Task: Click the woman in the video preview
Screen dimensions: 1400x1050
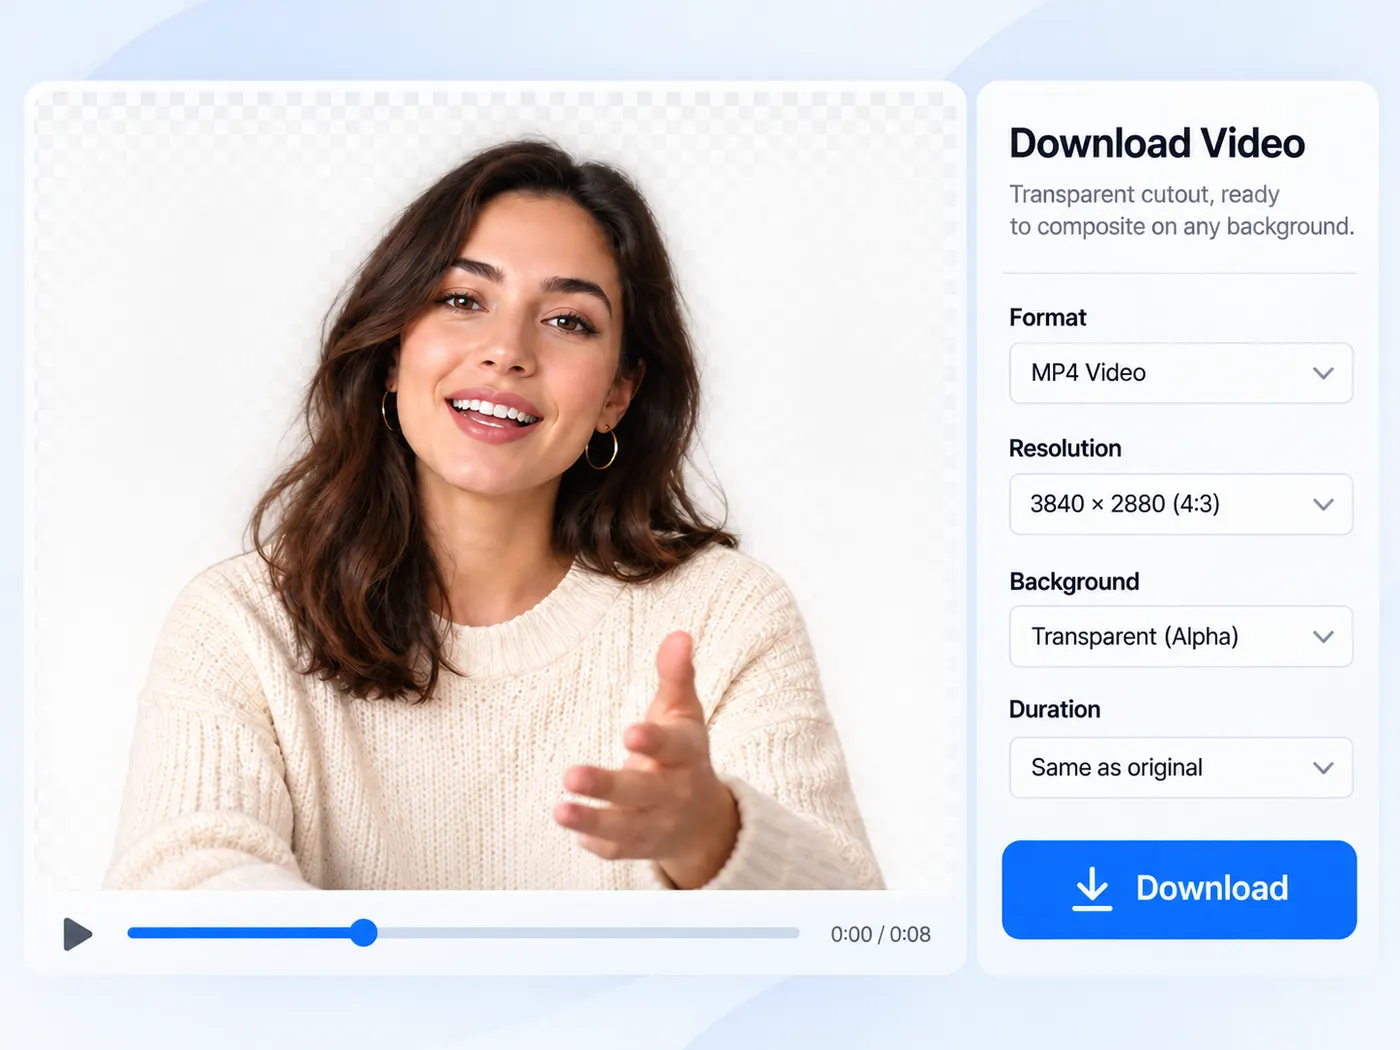Action: (495, 520)
